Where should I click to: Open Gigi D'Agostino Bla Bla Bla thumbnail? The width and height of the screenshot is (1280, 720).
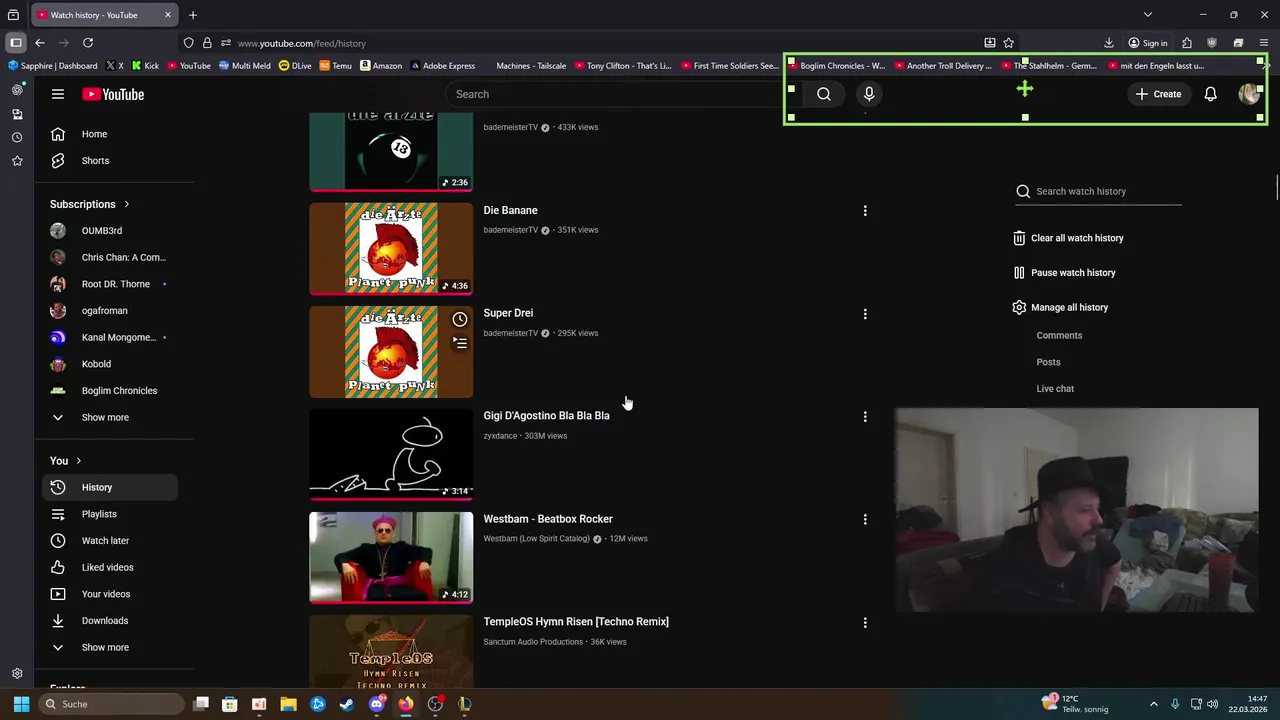coord(391,455)
